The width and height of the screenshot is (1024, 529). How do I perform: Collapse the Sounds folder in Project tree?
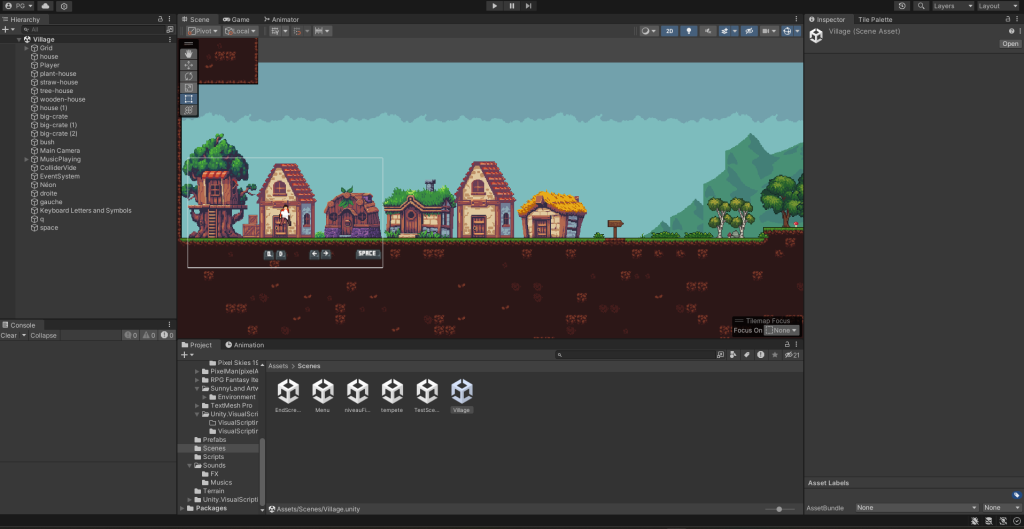[189, 466]
